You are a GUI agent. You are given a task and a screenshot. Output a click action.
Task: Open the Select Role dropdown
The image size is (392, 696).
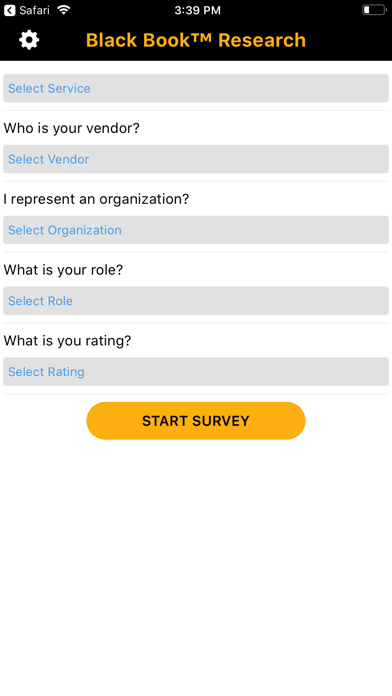196,301
